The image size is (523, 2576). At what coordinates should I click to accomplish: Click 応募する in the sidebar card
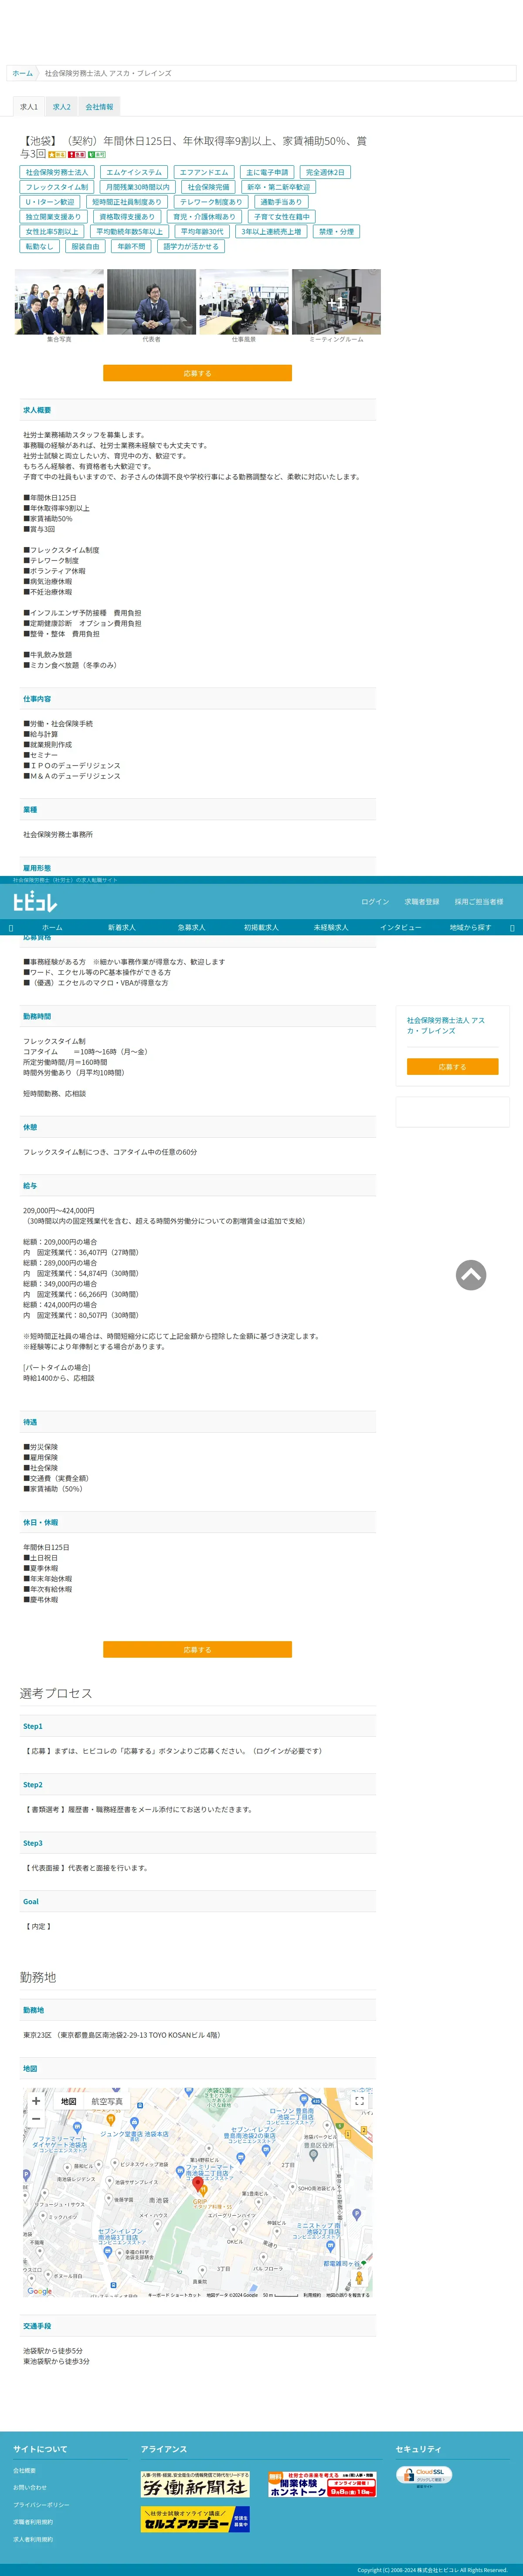tap(452, 1067)
